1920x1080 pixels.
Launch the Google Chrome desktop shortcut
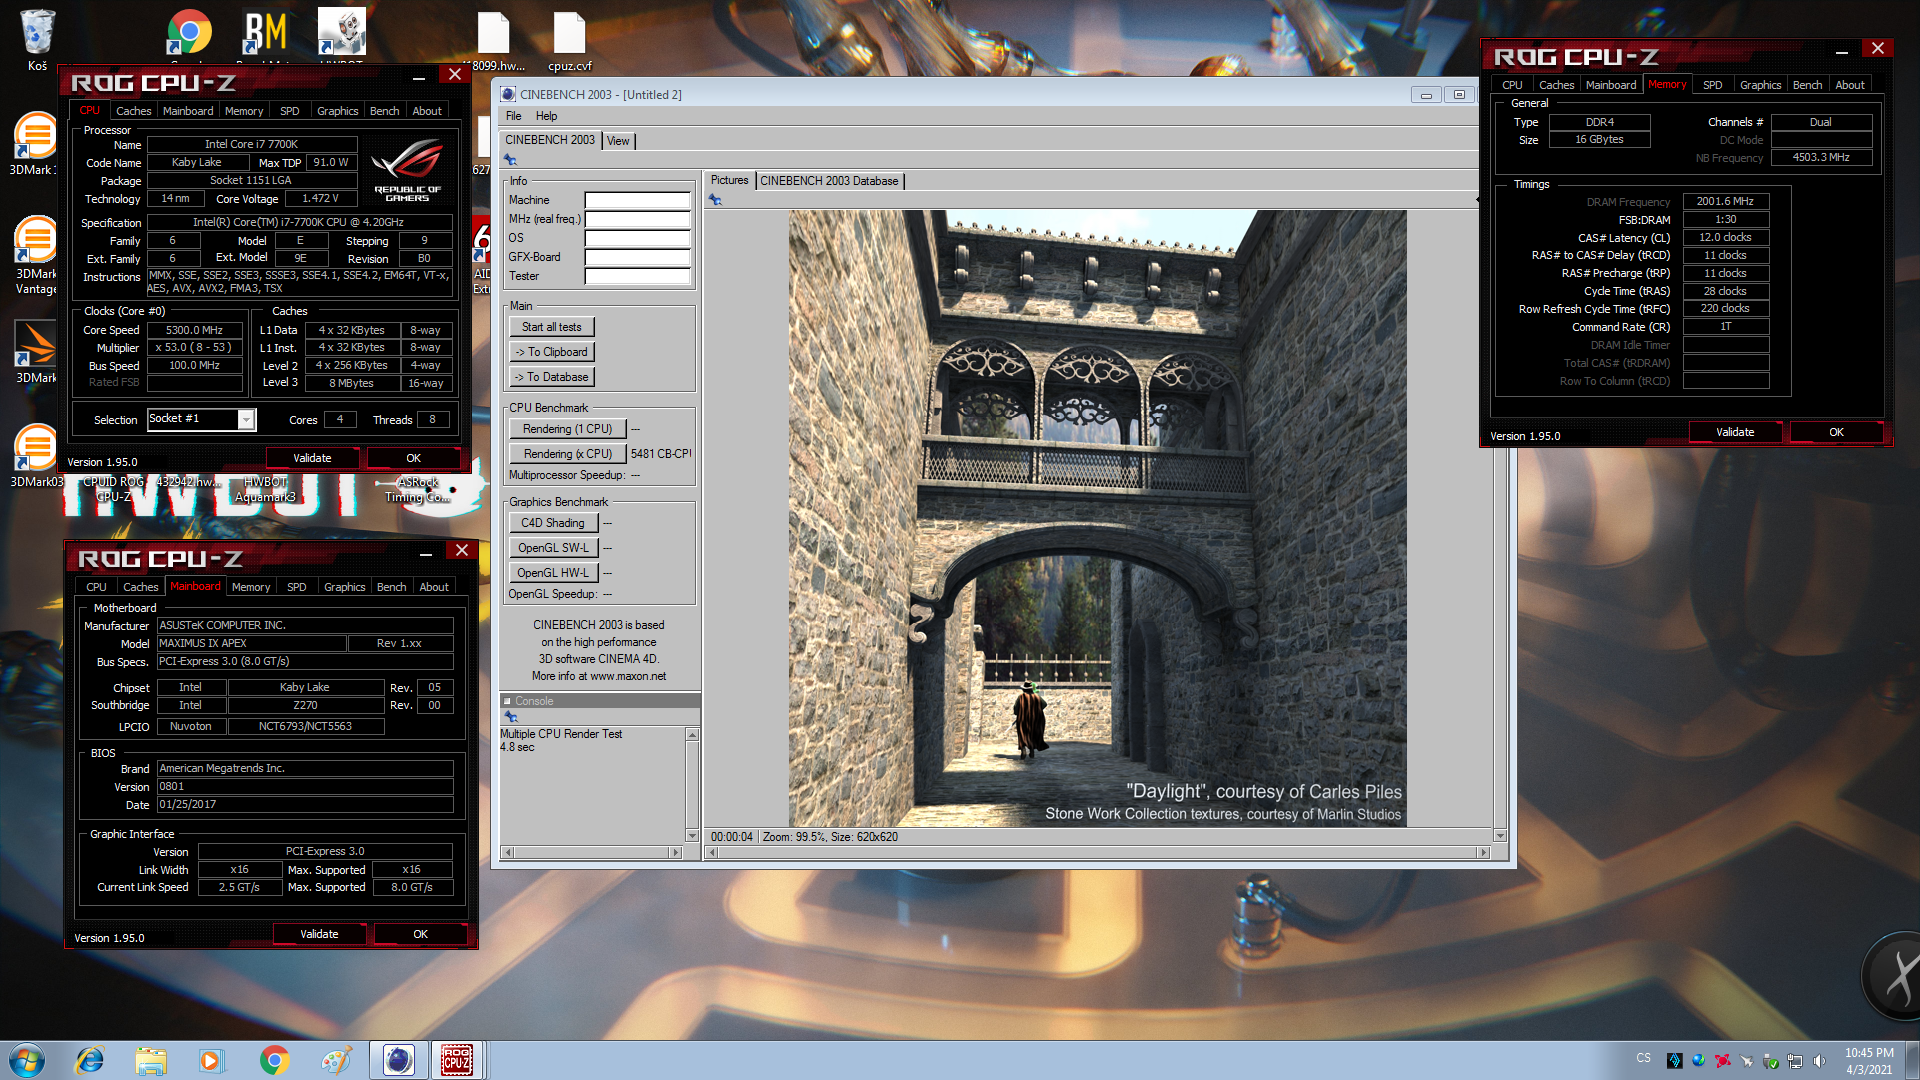pyautogui.click(x=189, y=33)
